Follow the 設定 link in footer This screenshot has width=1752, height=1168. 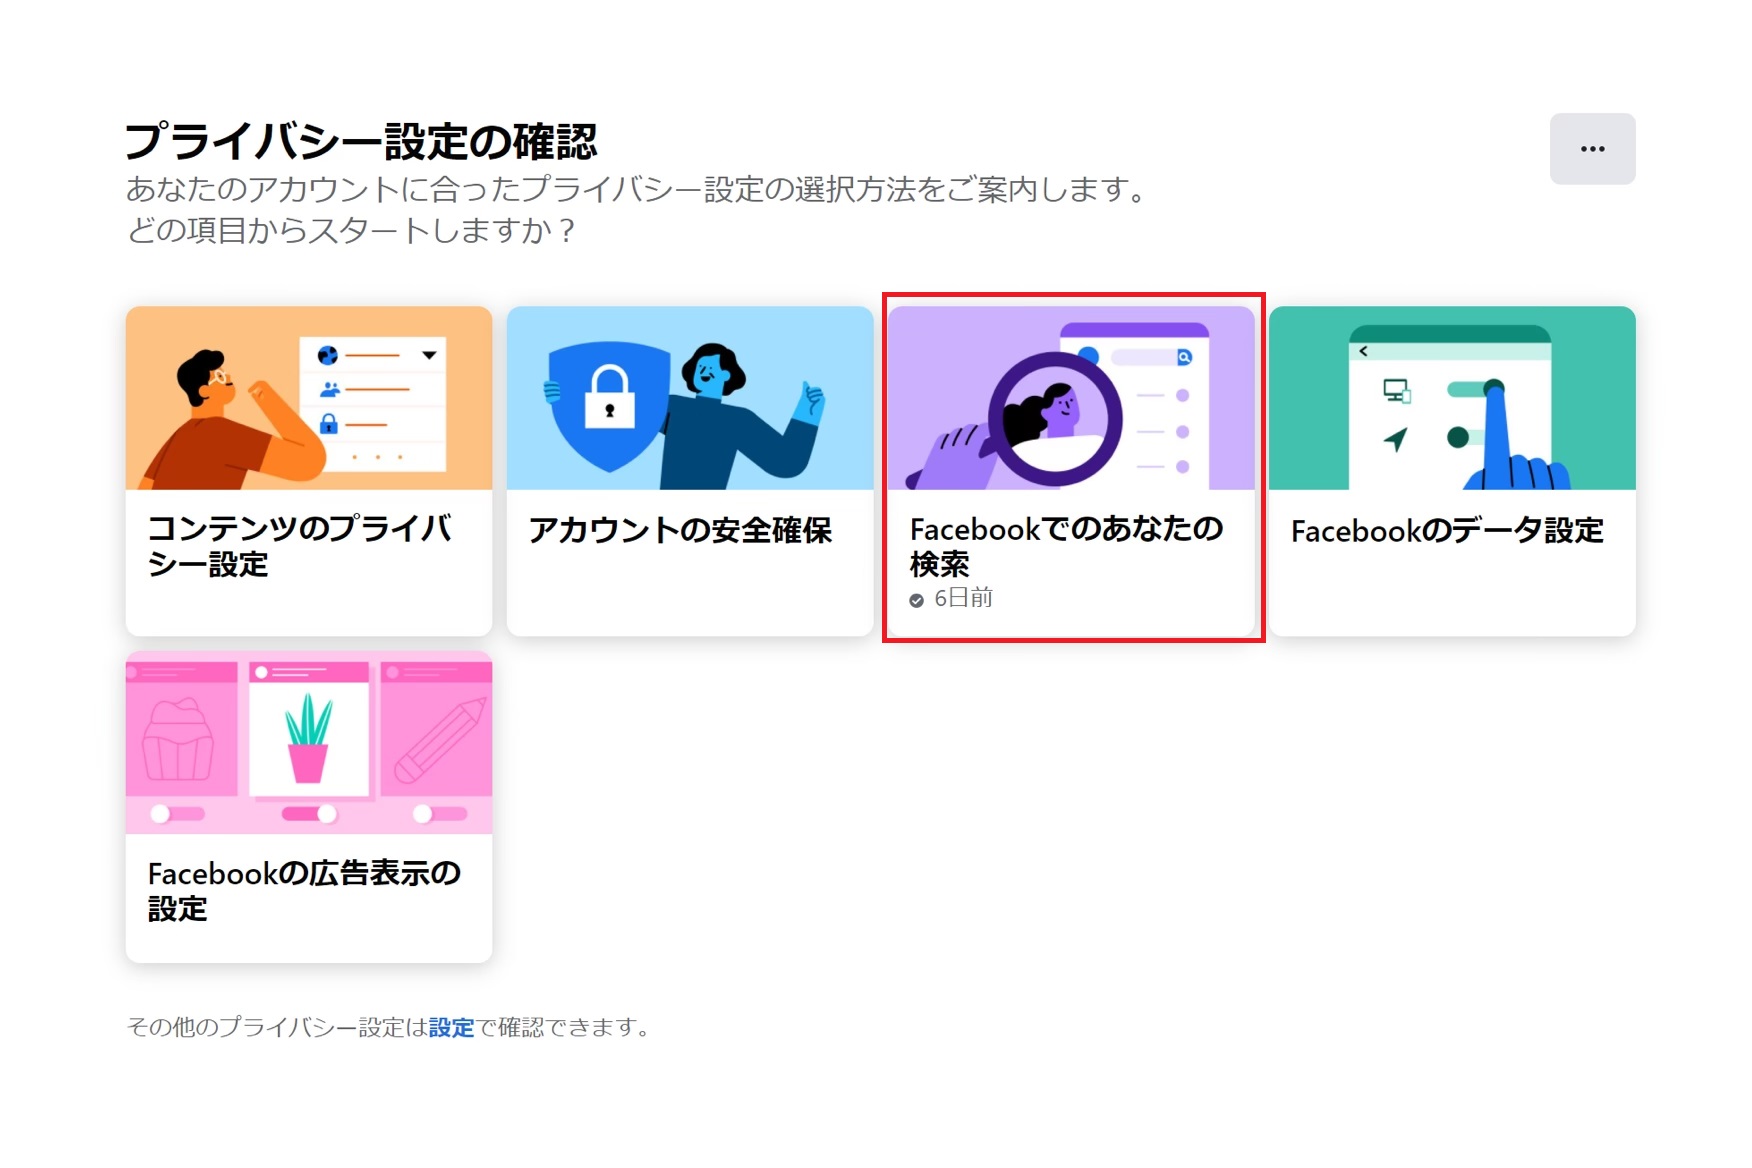[451, 1027]
